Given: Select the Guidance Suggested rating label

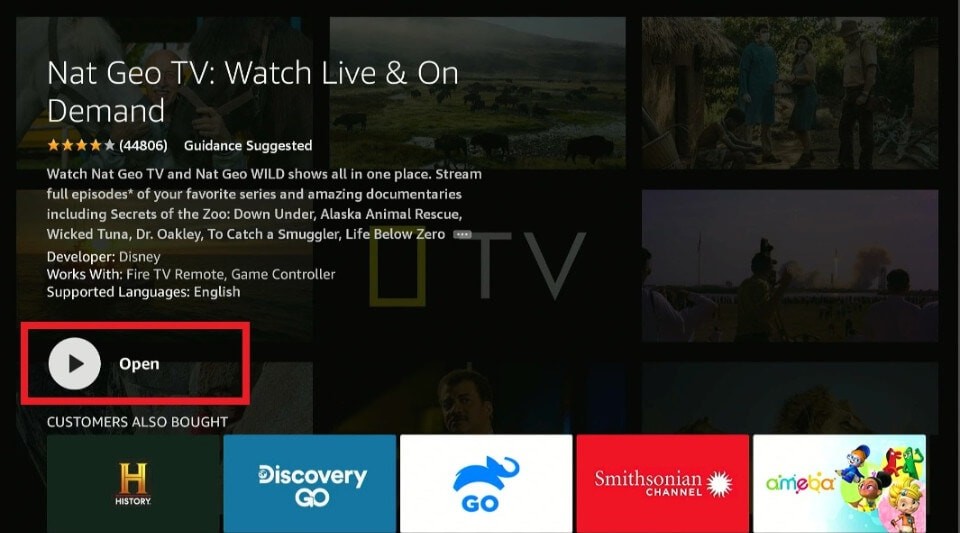Looking at the screenshot, I should [248, 146].
